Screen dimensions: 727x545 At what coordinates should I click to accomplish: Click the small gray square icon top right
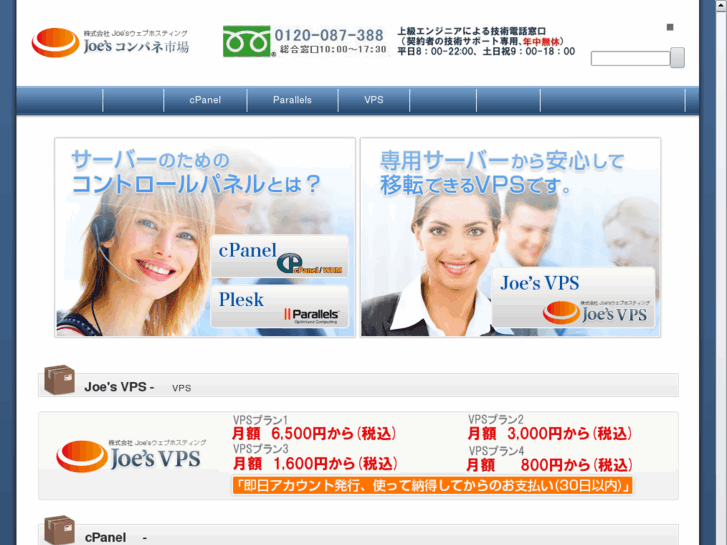coord(670,27)
